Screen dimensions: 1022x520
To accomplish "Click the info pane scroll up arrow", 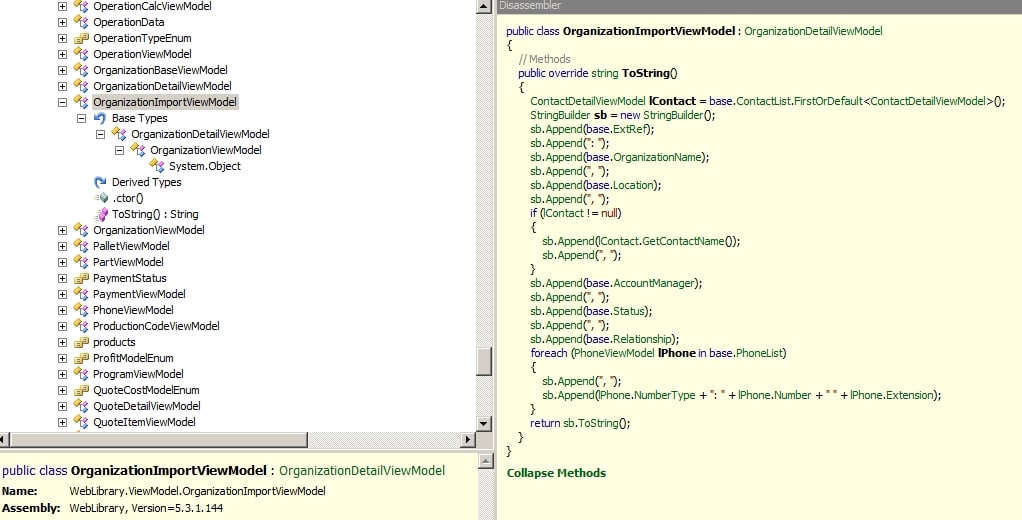I will tap(486, 461).
